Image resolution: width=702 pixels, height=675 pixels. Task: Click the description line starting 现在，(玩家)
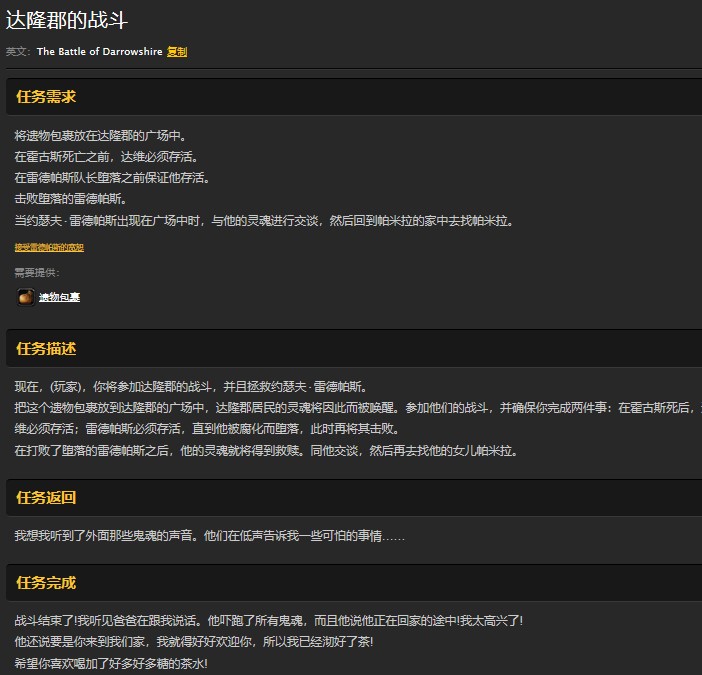click(191, 387)
